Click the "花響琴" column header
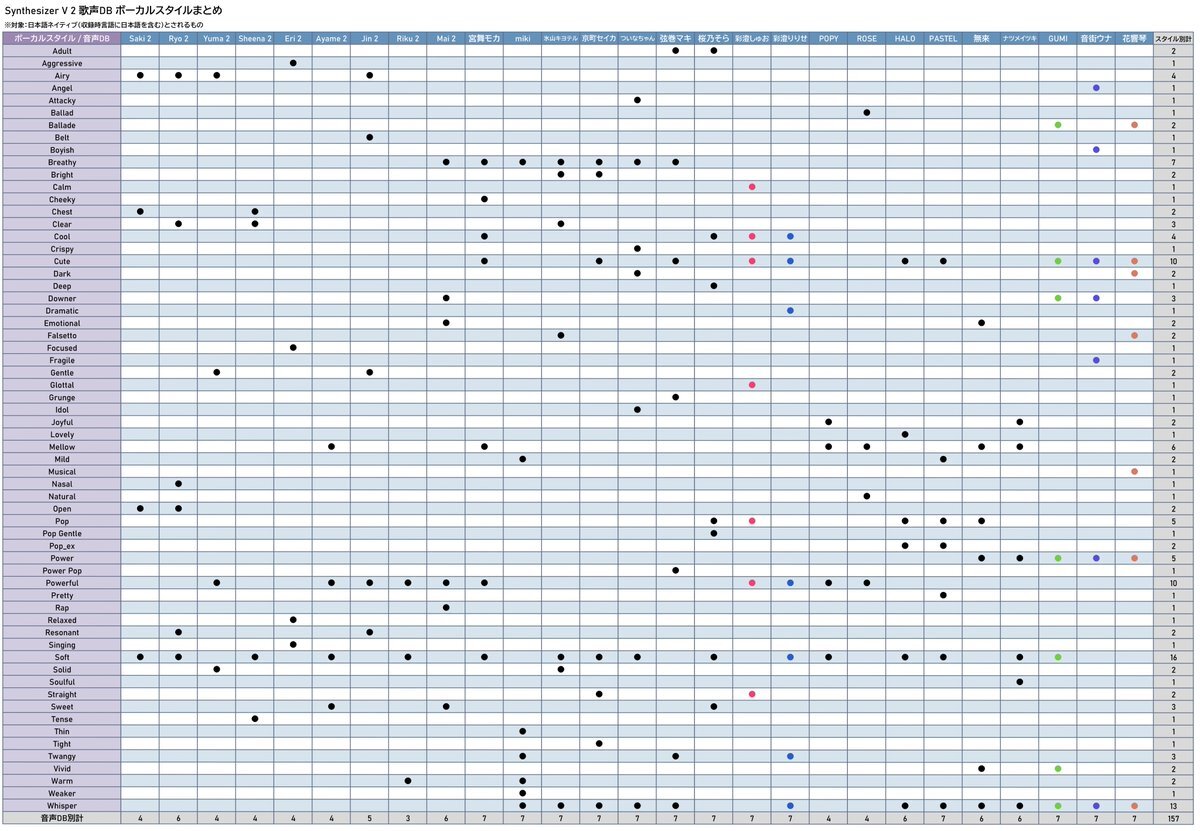This screenshot has width=1200, height=831. coord(1134,38)
